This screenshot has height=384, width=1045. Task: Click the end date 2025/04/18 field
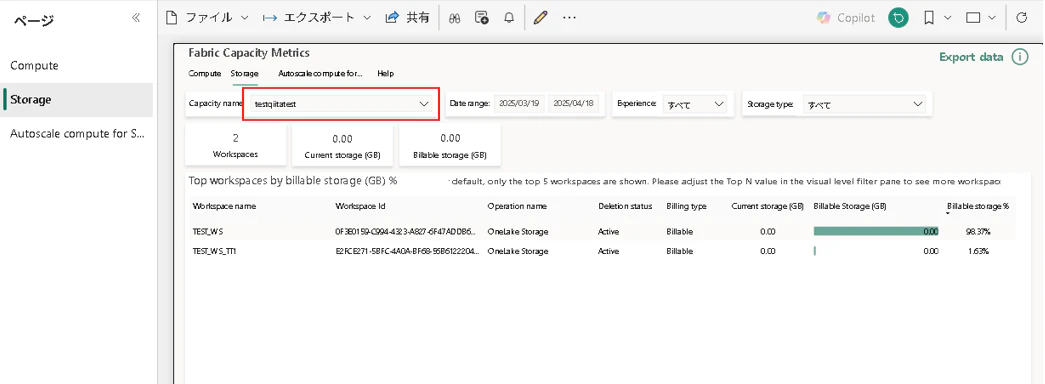click(x=573, y=103)
